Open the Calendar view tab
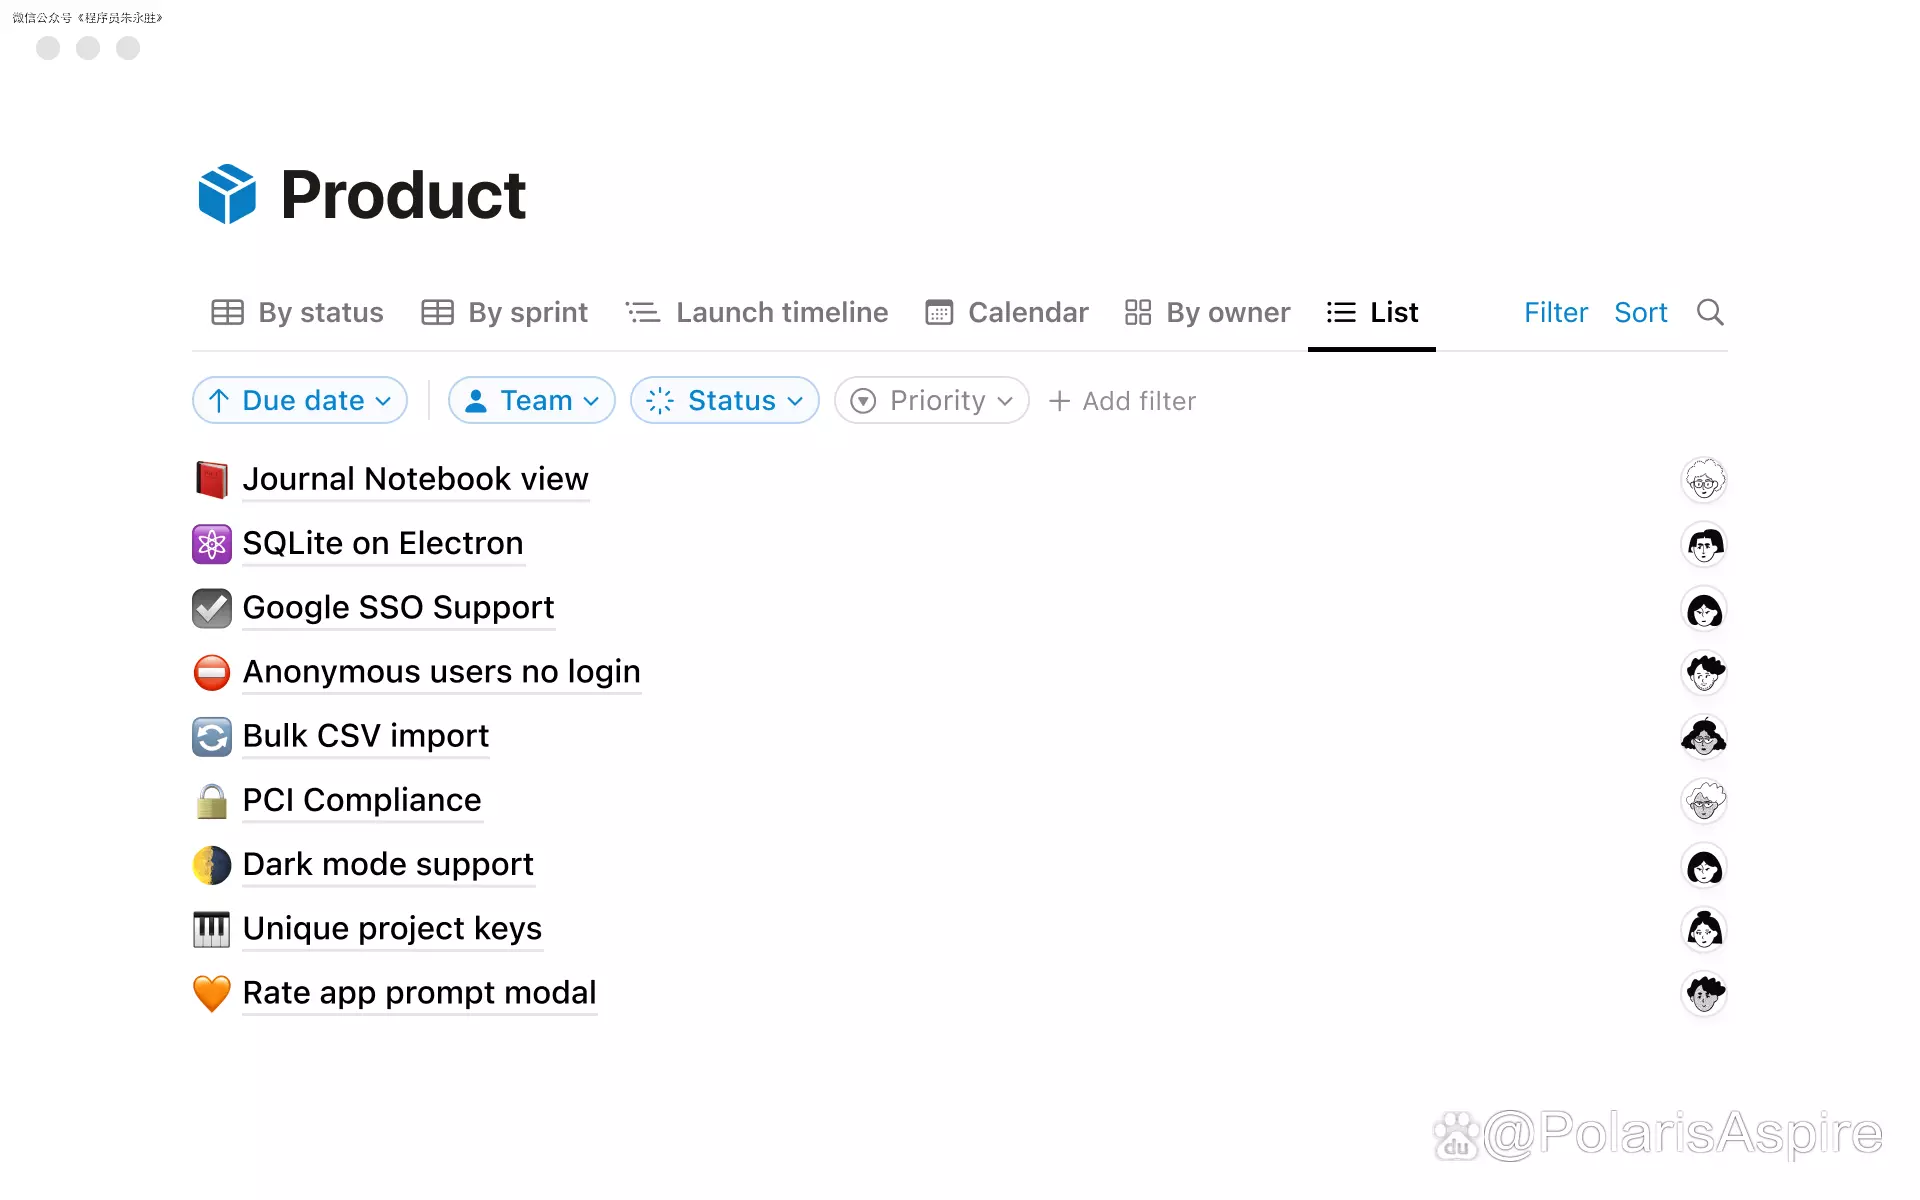The image size is (1920, 1200). click(1007, 313)
